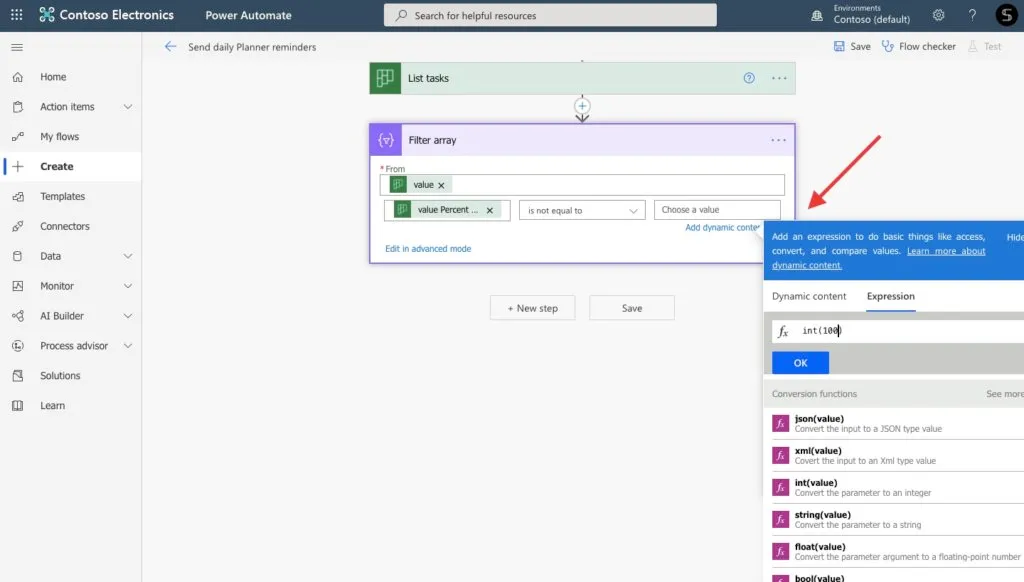Click the expression formula input field
Viewport: 1024px width, 582px height.
(x=898, y=331)
